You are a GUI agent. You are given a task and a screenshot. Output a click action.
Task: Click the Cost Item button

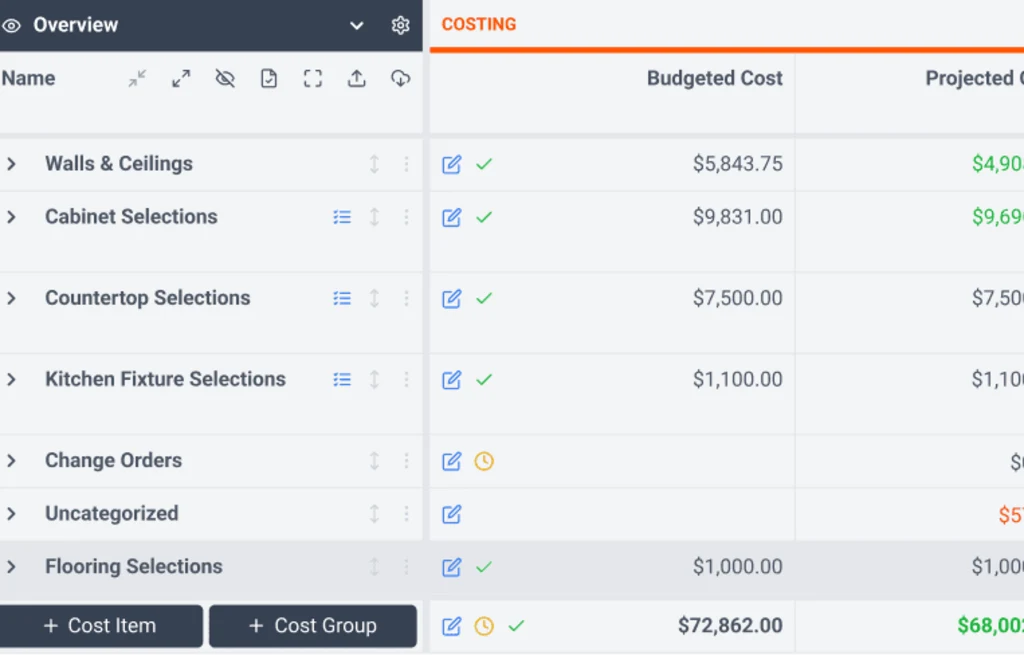click(x=101, y=626)
